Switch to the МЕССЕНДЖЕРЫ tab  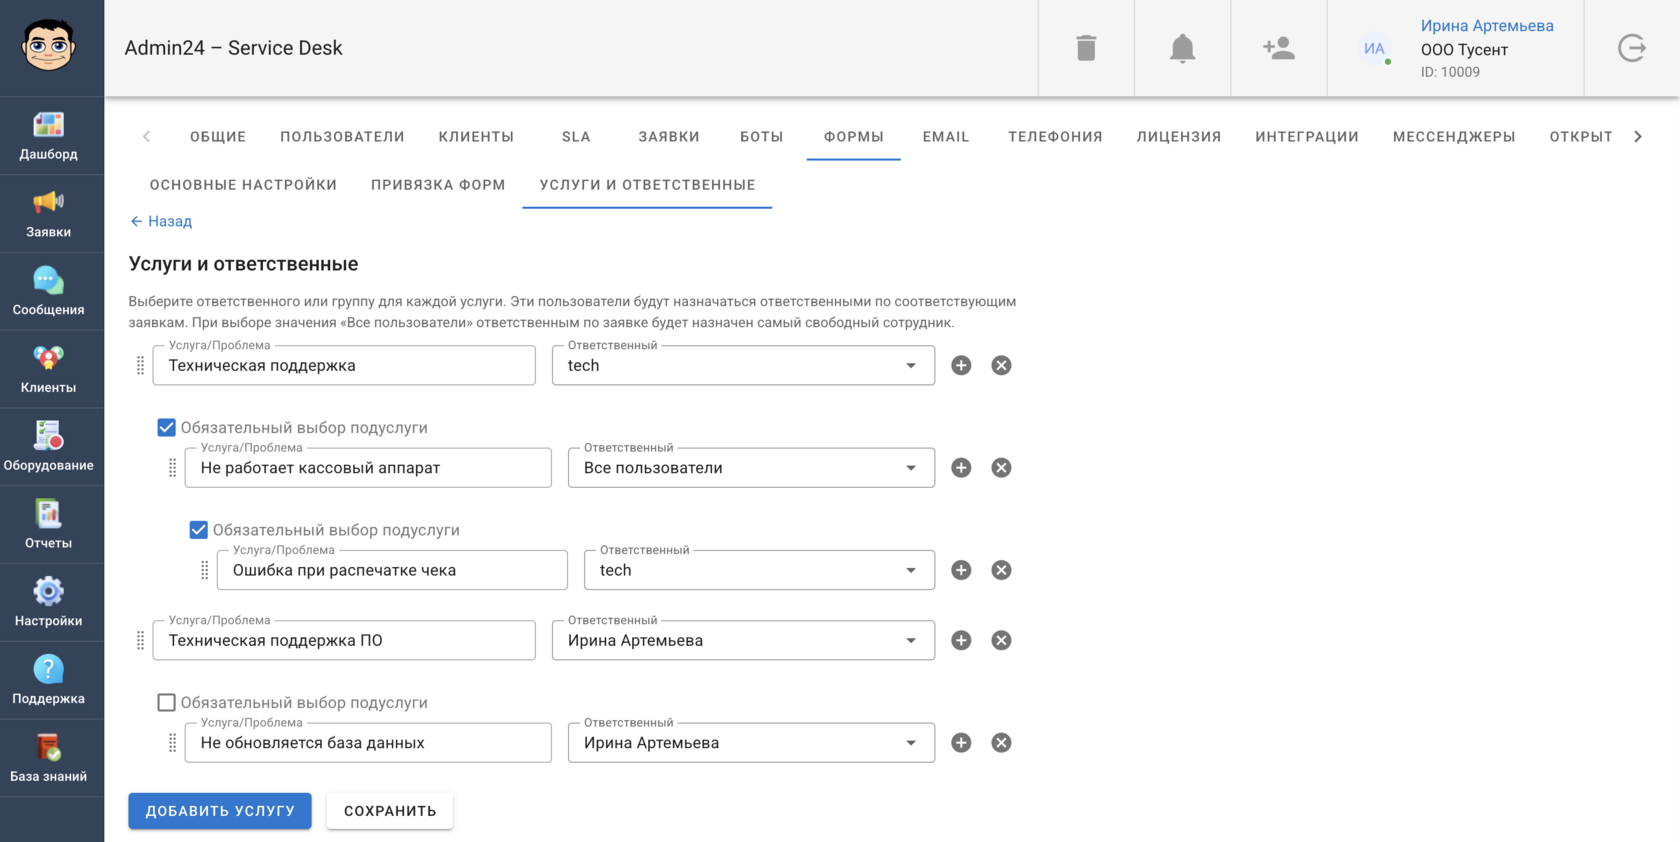click(1454, 137)
